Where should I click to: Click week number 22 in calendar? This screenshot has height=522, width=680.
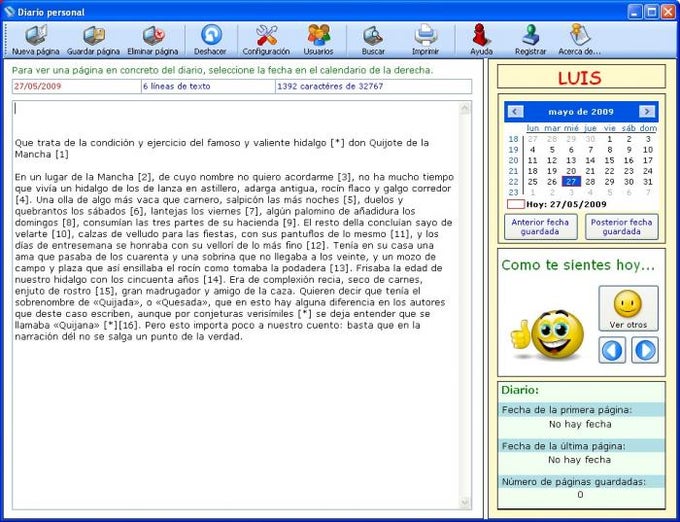tap(513, 182)
